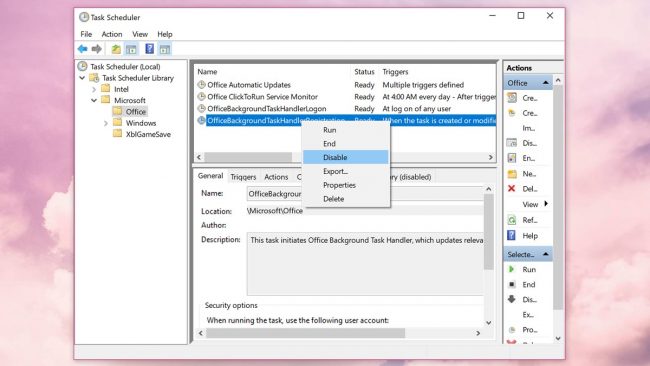650x366 pixels.
Task: Select the Office ClickToRun Service Monitor row
Action: click(x=345, y=97)
